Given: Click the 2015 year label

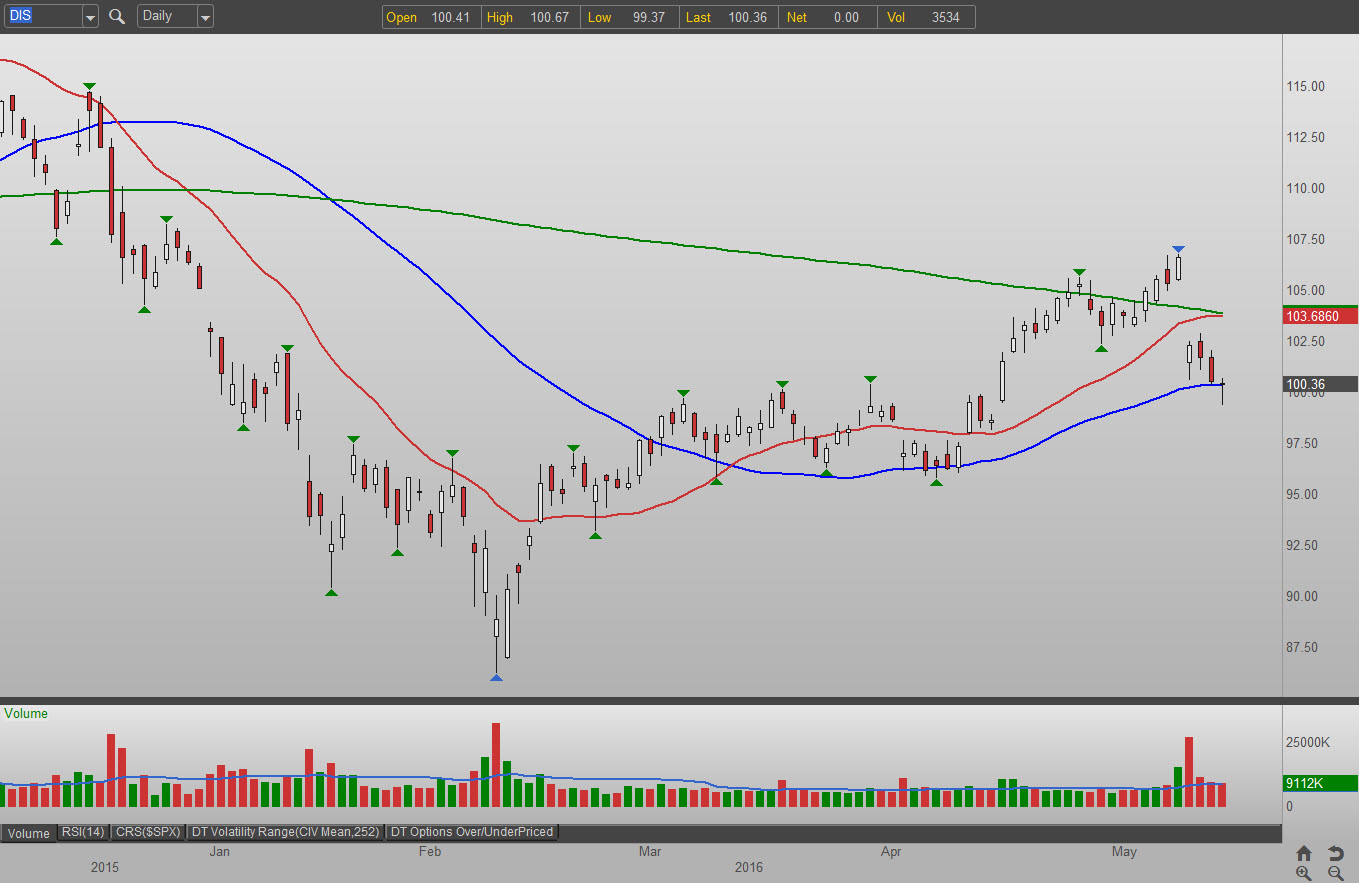Looking at the screenshot, I should (104, 868).
